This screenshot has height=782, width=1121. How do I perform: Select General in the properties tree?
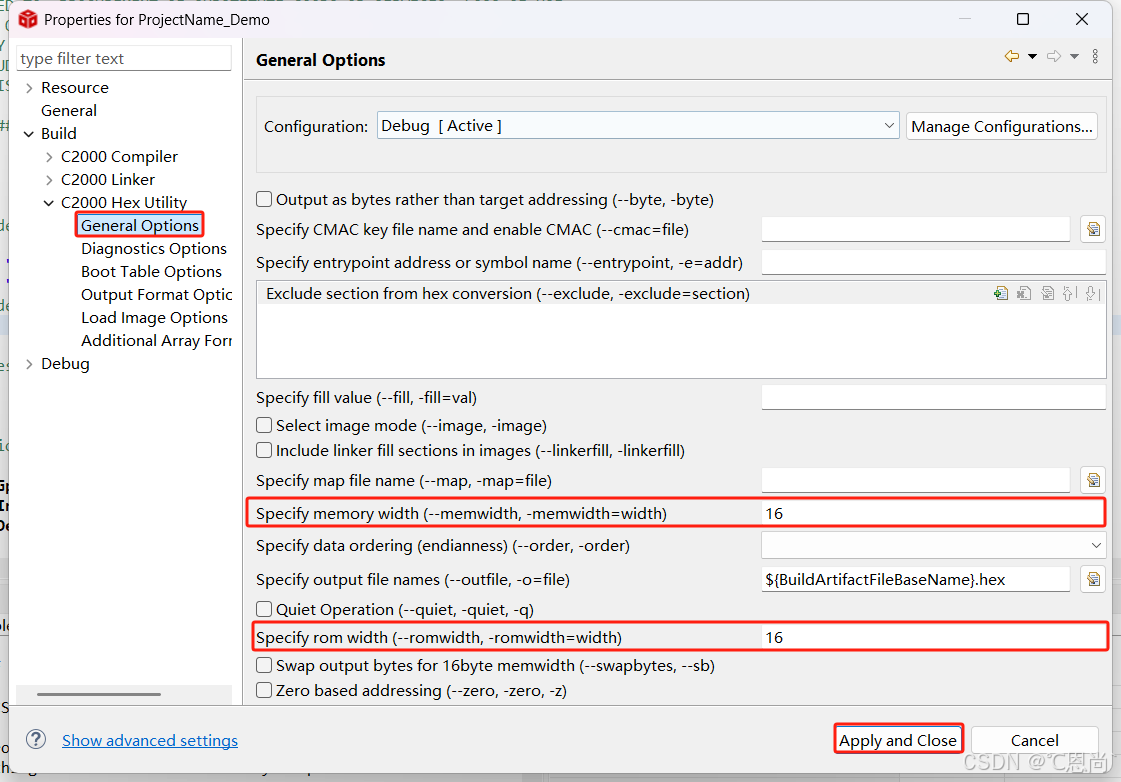click(x=69, y=111)
